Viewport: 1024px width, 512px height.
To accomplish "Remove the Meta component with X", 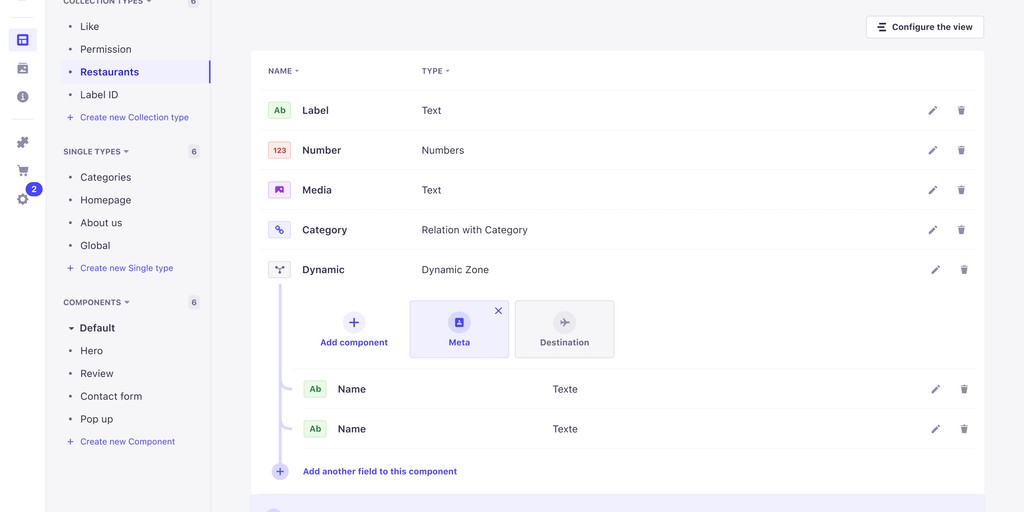I will click(498, 311).
